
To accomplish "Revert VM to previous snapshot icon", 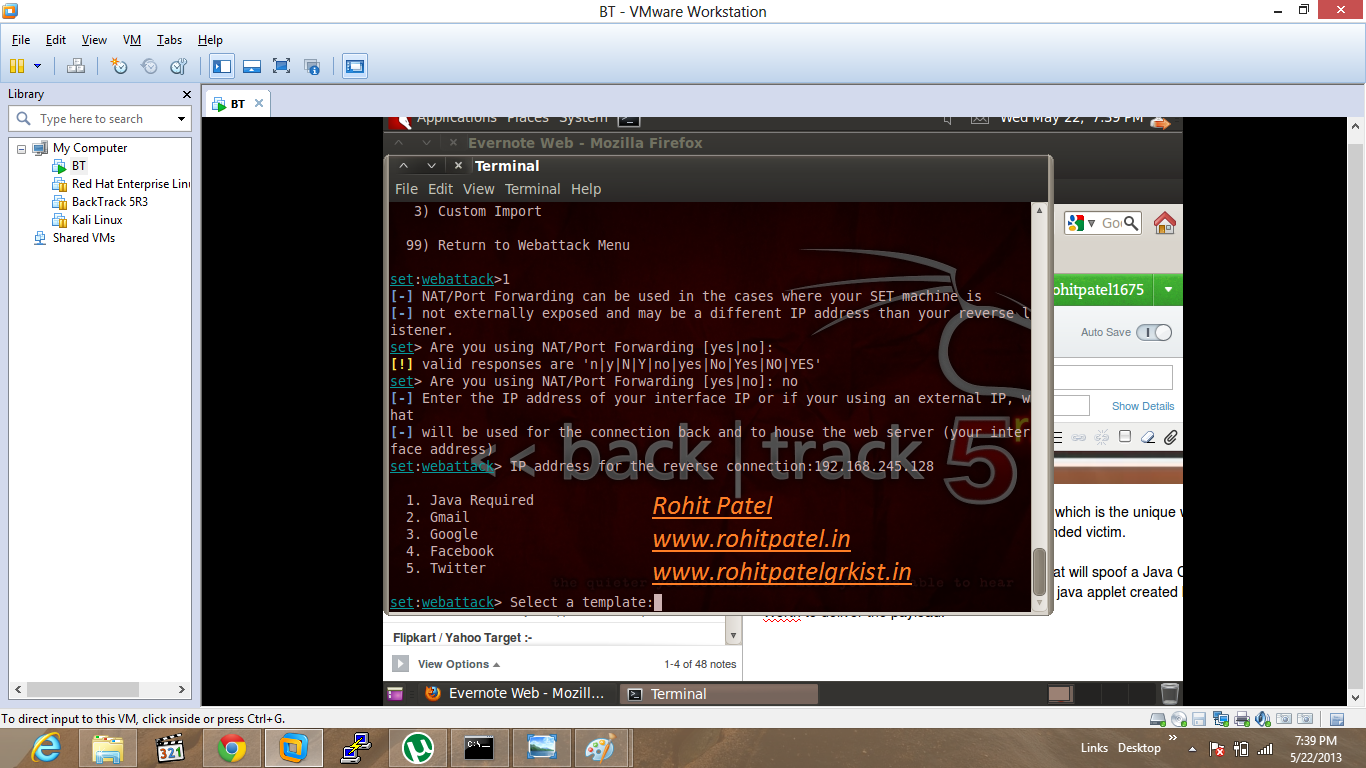I will coord(149,66).
